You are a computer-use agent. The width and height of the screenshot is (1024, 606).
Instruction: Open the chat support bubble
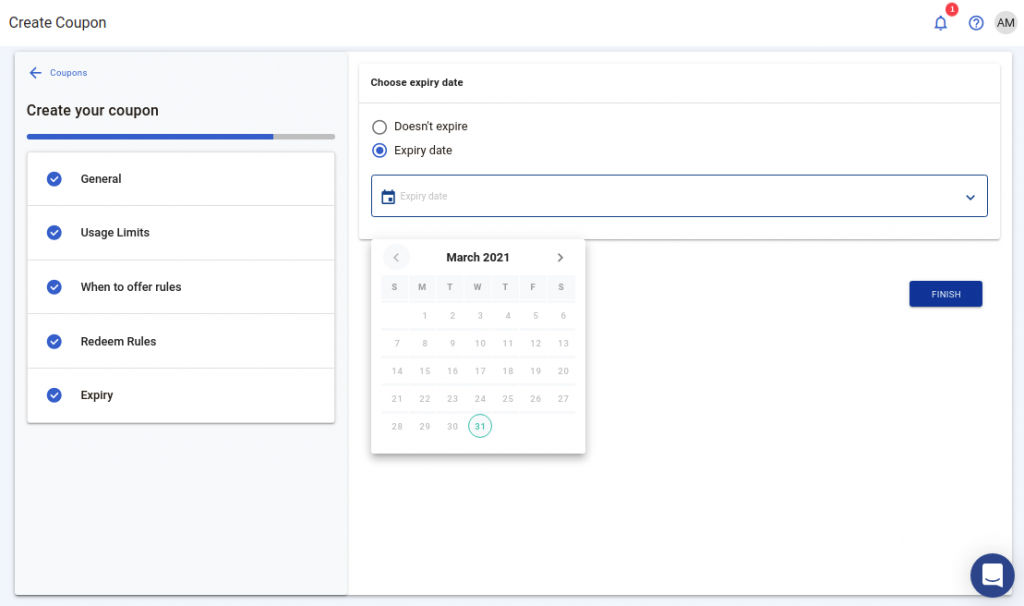[992, 575]
